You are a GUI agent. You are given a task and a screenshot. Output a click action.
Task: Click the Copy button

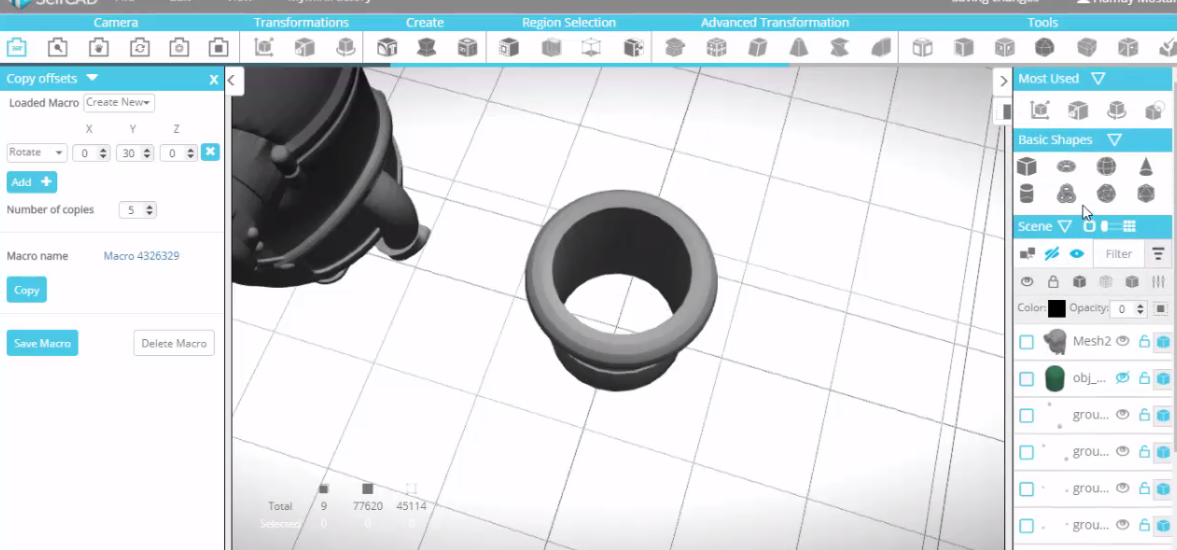point(26,290)
